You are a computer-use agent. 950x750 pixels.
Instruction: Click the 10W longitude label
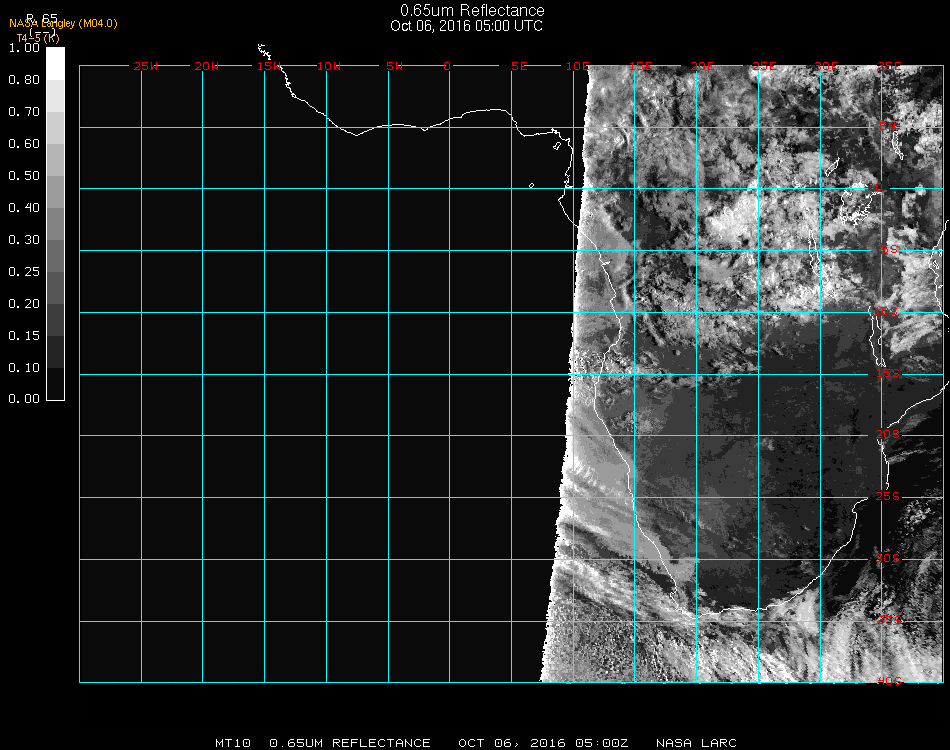coord(329,66)
